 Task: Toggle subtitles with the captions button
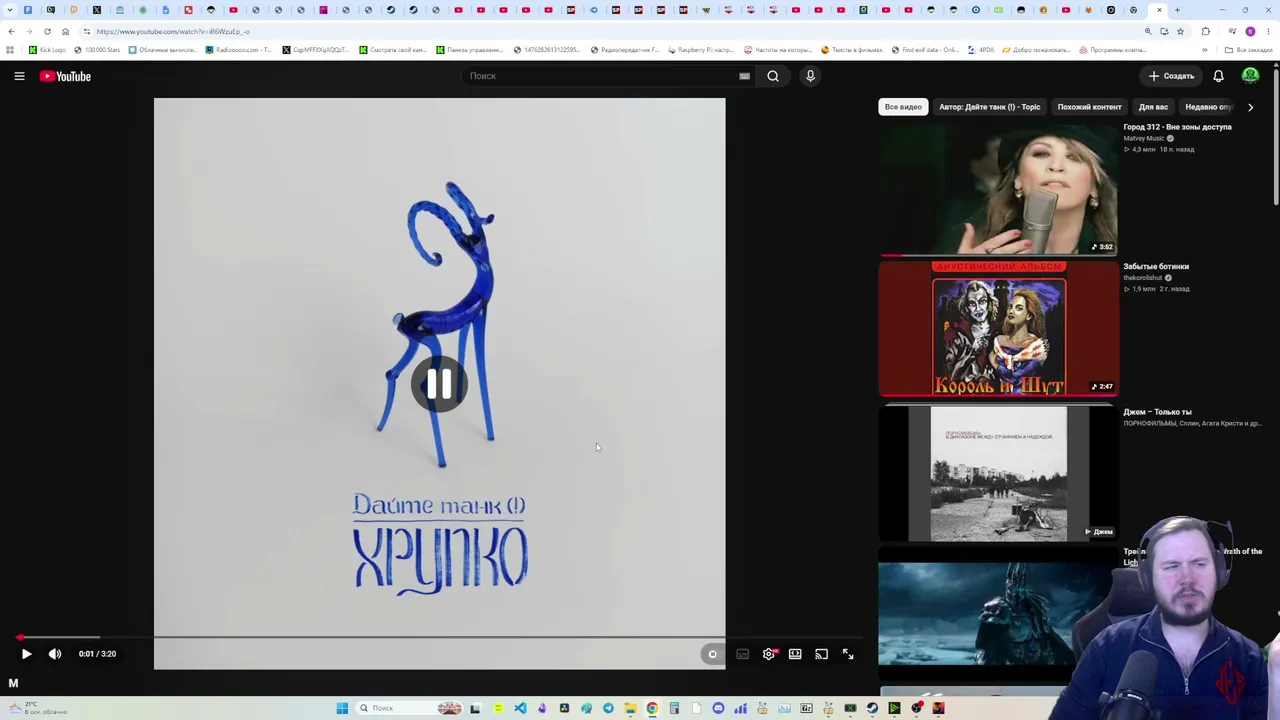tap(742, 655)
